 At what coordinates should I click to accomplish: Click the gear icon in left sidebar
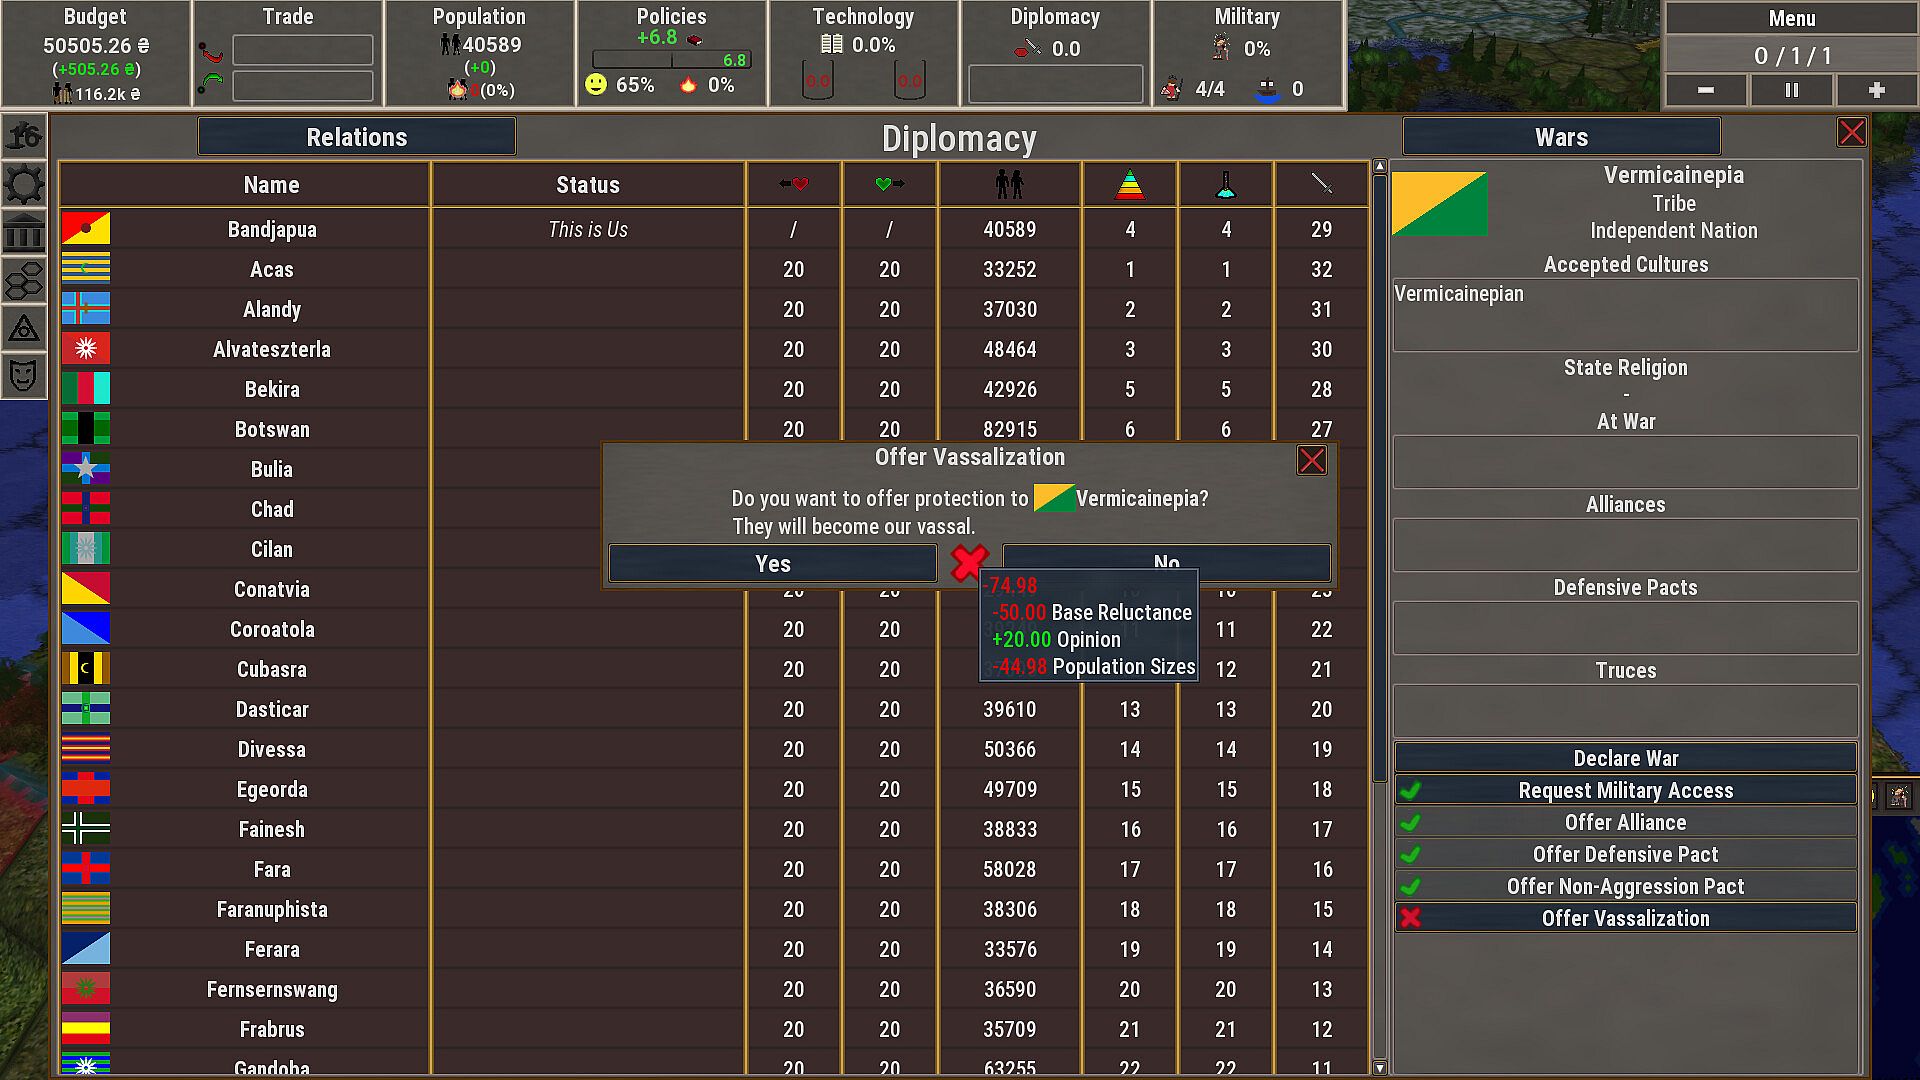(x=24, y=185)
